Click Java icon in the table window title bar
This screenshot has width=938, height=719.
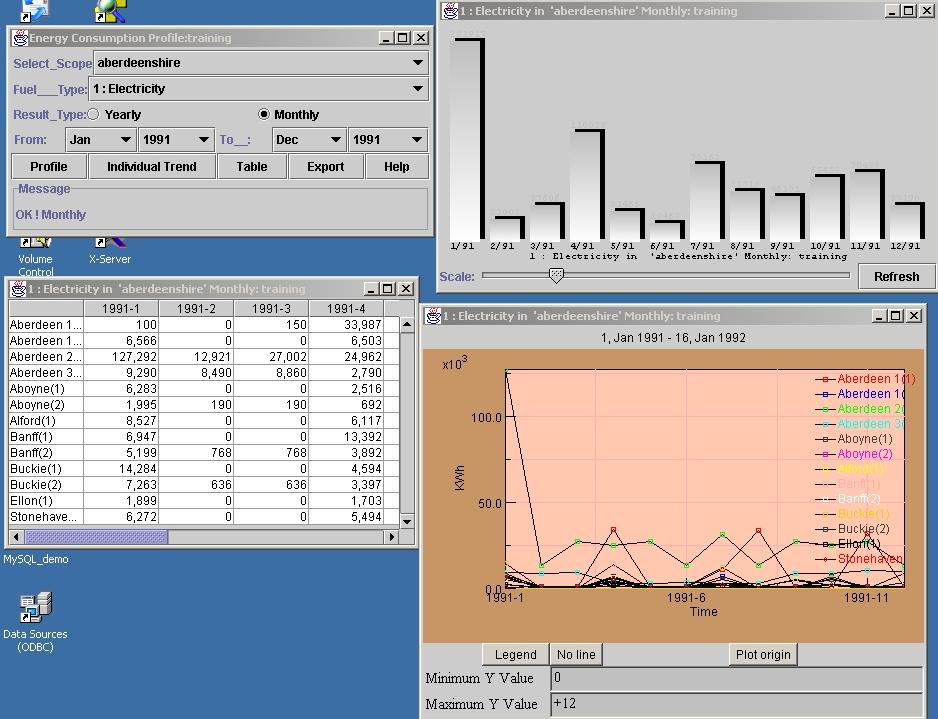click(18, 289)
